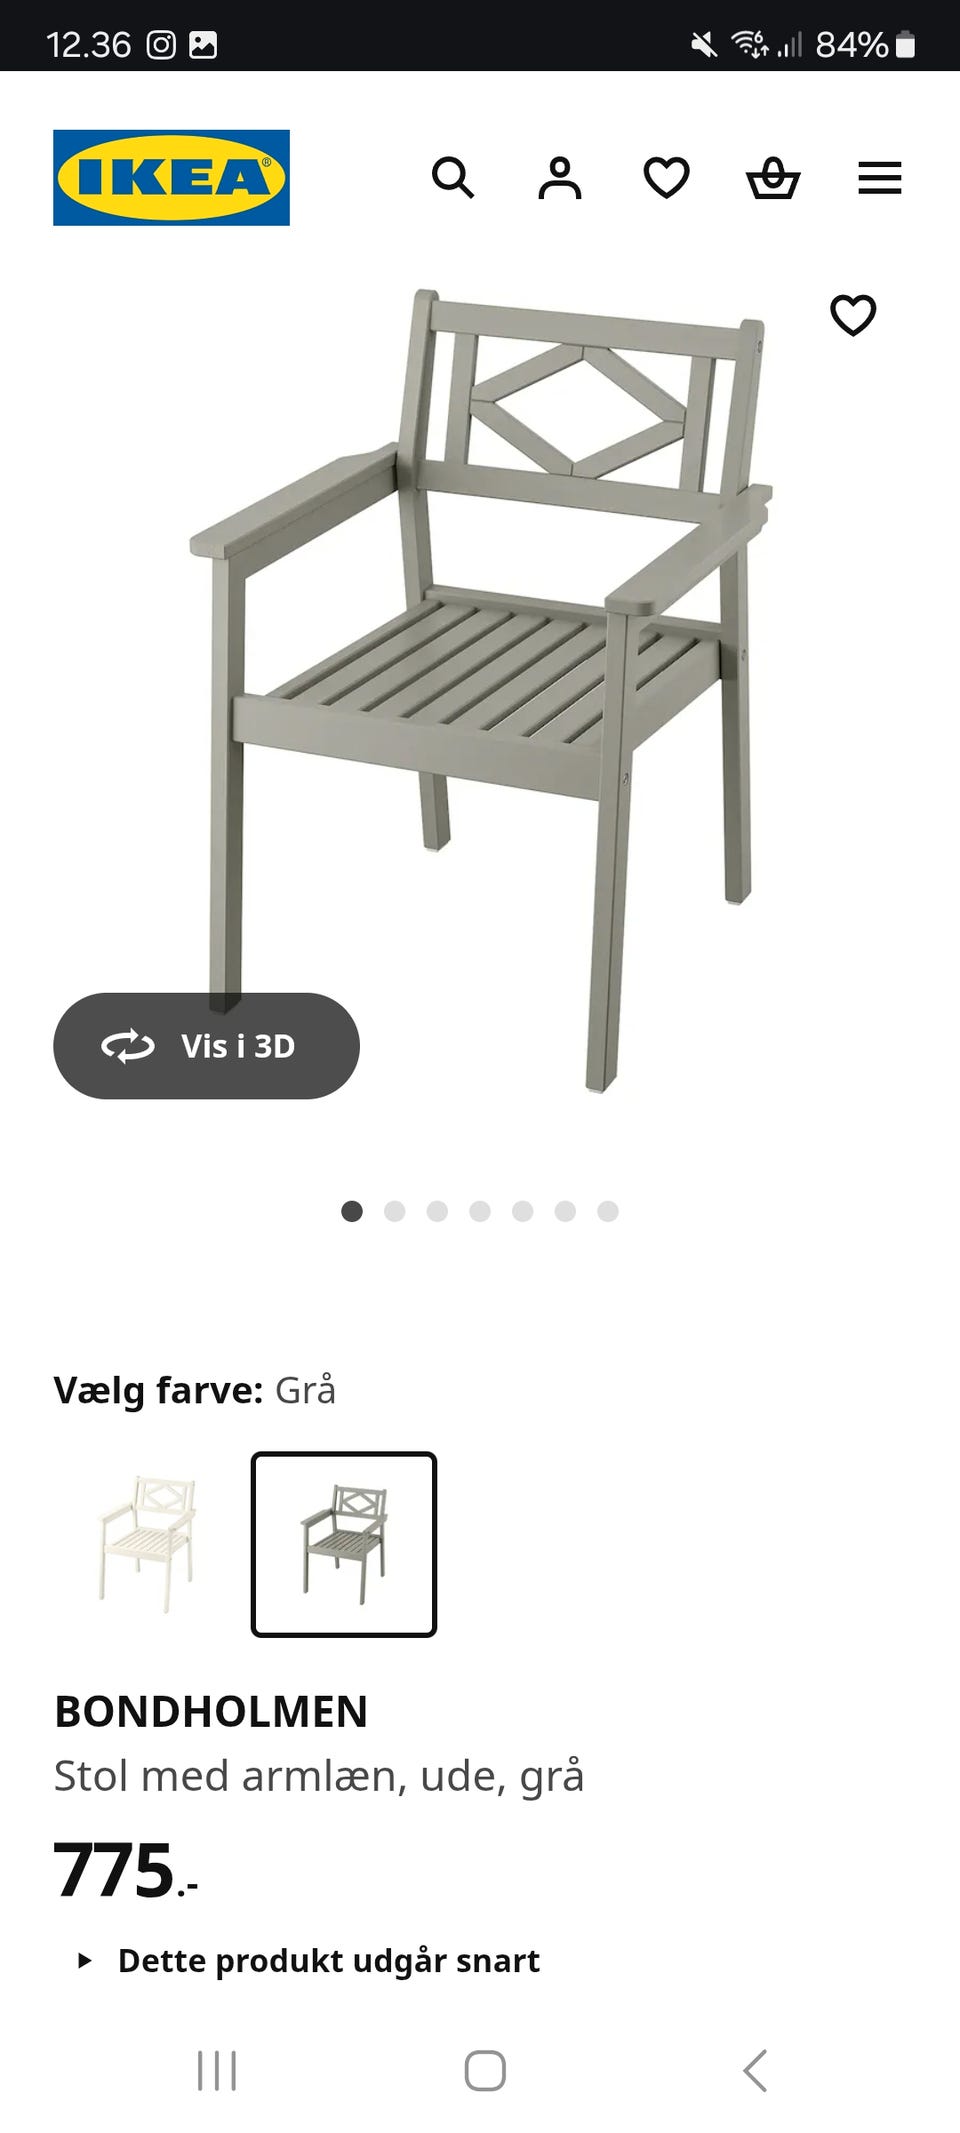Image resolution: width=960 pixels, height=2133 pixels.
Task: Jump to the second image carousel dot
Action: pyautogui.click(x=395, y=1212)
